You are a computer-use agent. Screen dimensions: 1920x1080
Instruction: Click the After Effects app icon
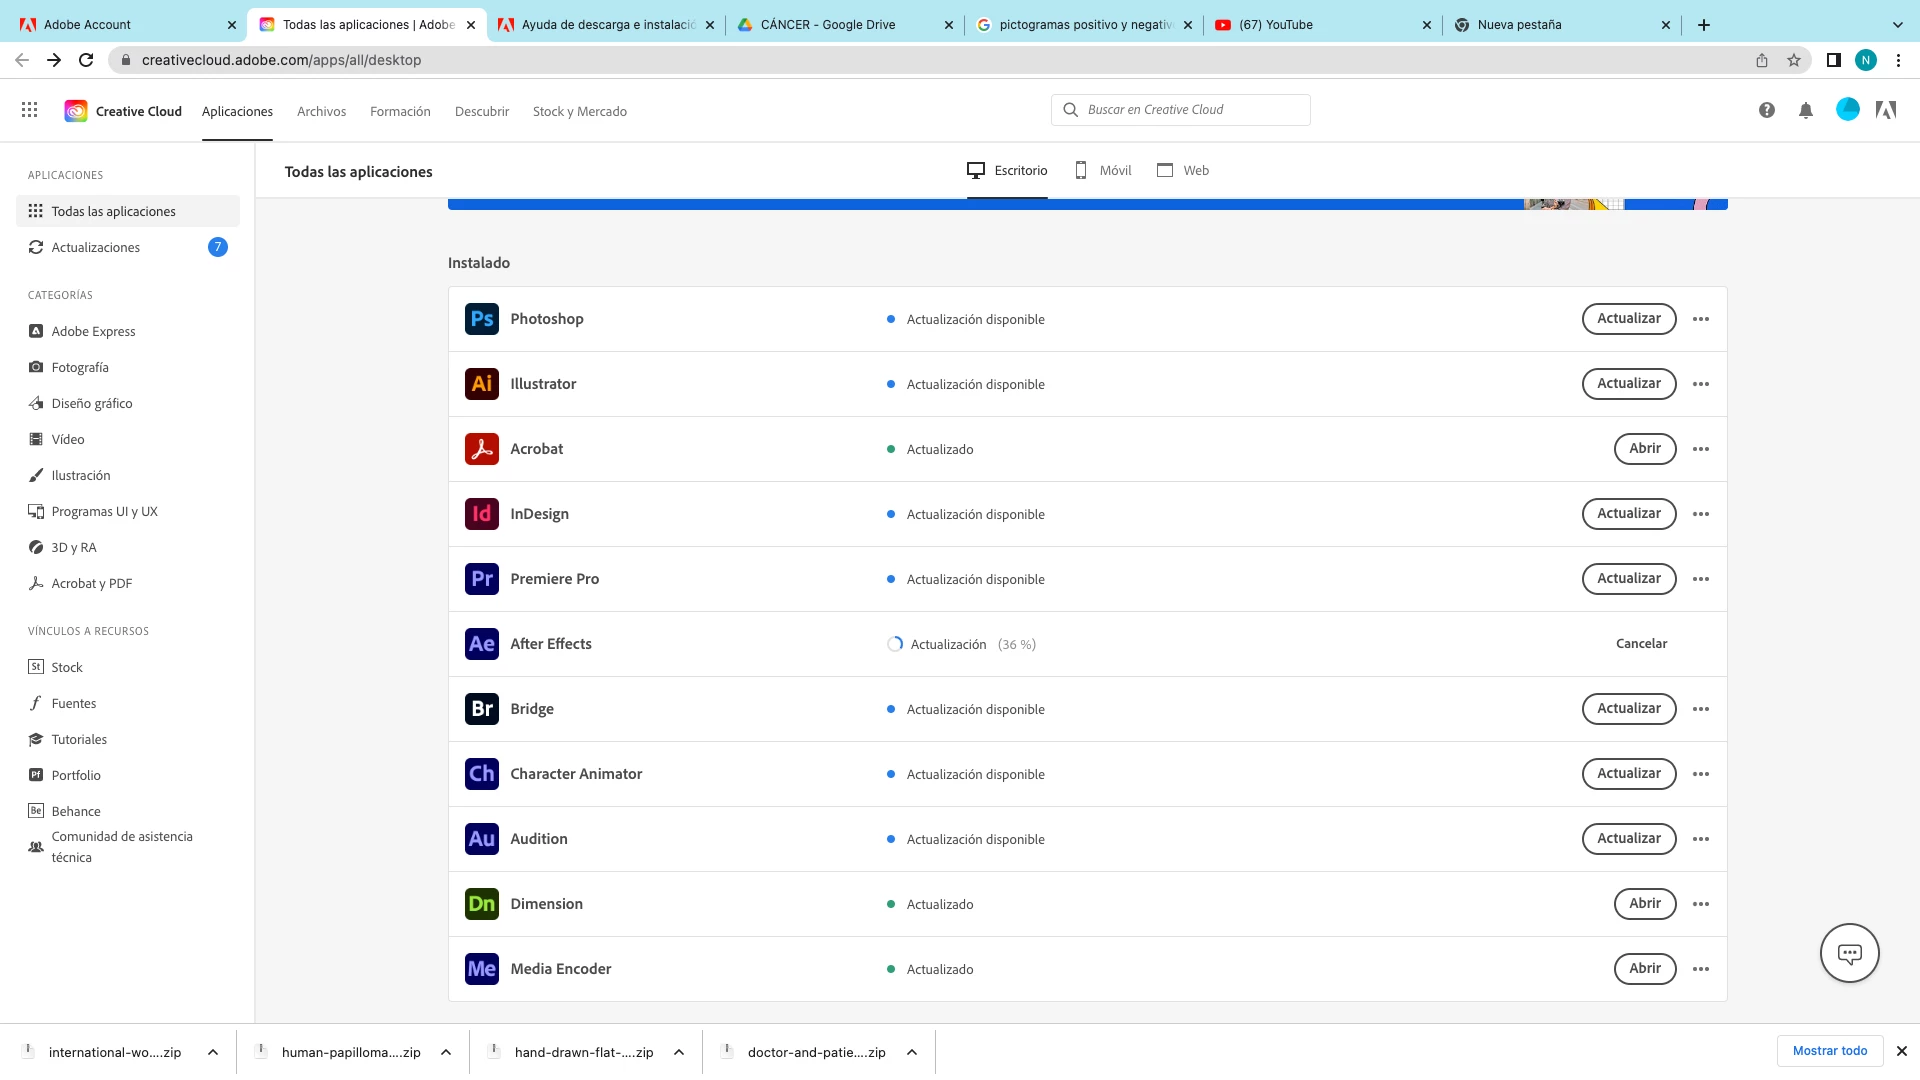(x=482, y=644)
